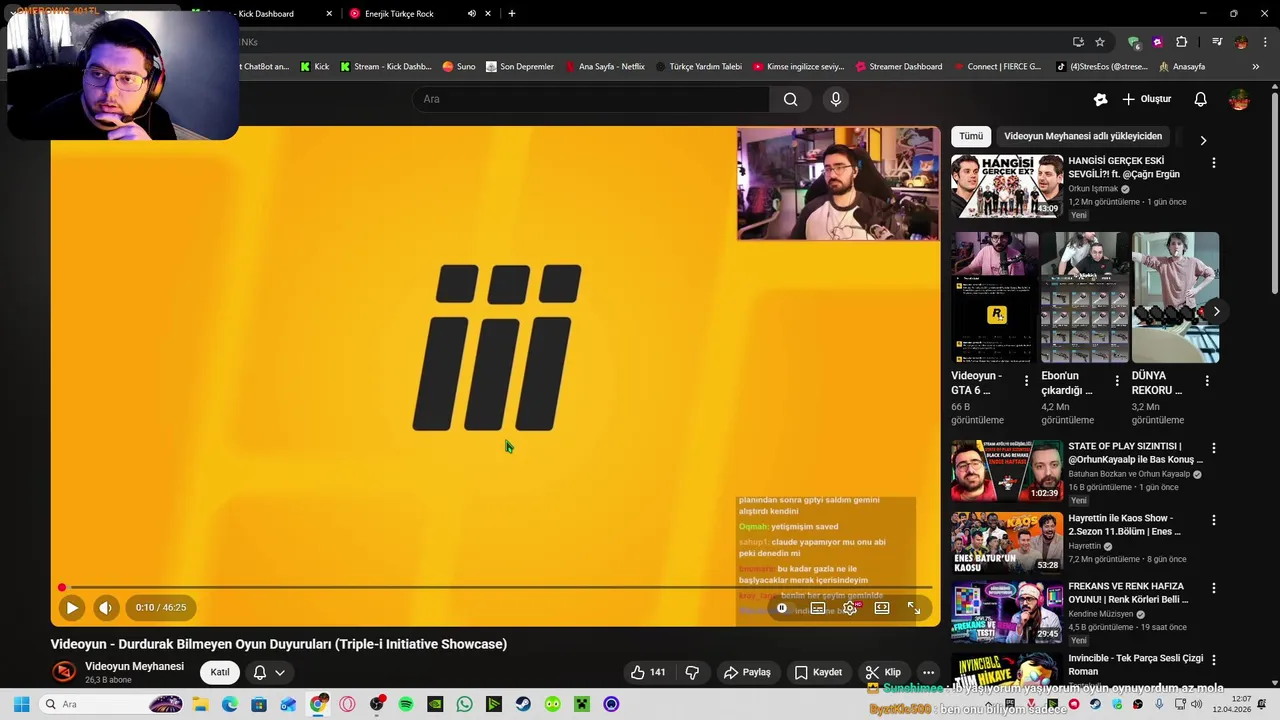Viewport: 1280px width, 720px height.
Task: Open File Explorer from the taskbar
Action: (x=200, y=704)
